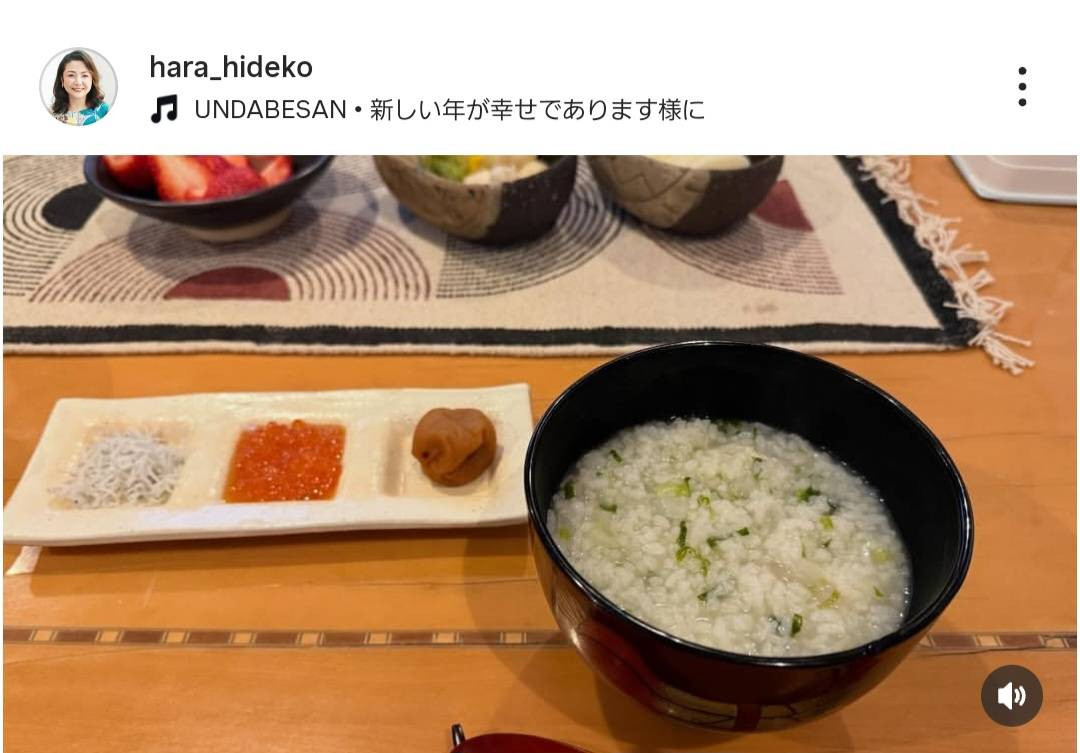
Task: Open the UNDABESAN artist audio link
Action: click(x=270, y=110)
